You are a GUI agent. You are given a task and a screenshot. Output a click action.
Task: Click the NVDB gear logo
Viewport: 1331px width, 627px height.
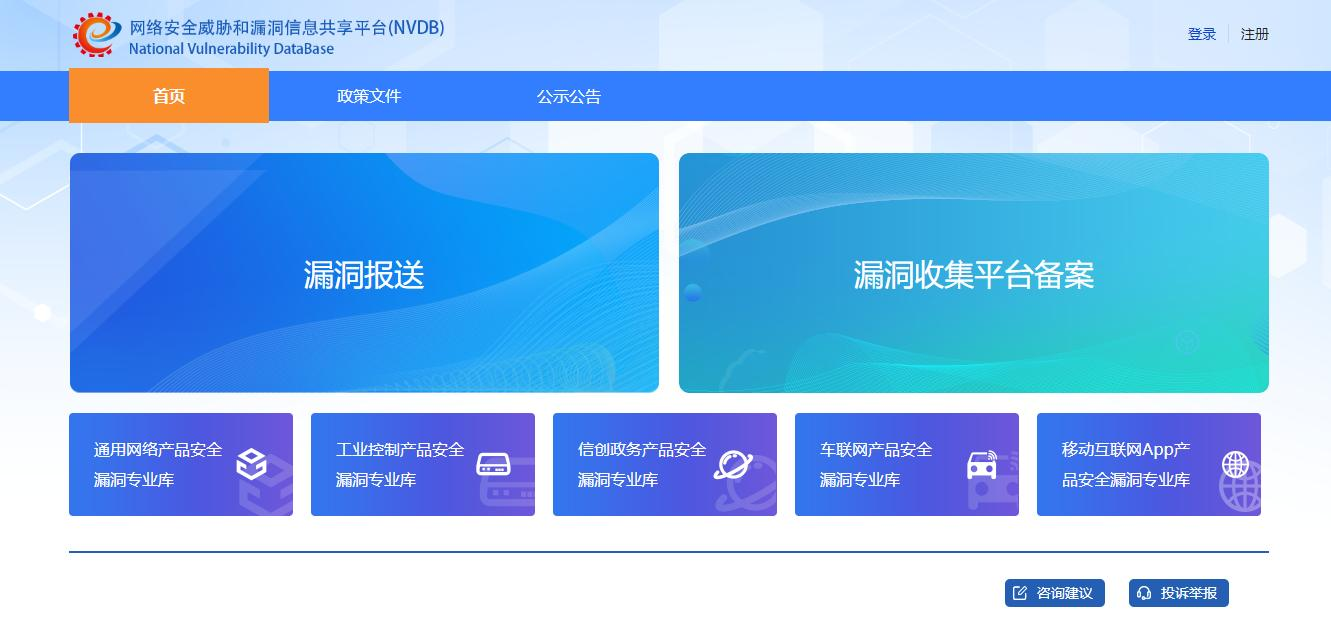point(97,35)
